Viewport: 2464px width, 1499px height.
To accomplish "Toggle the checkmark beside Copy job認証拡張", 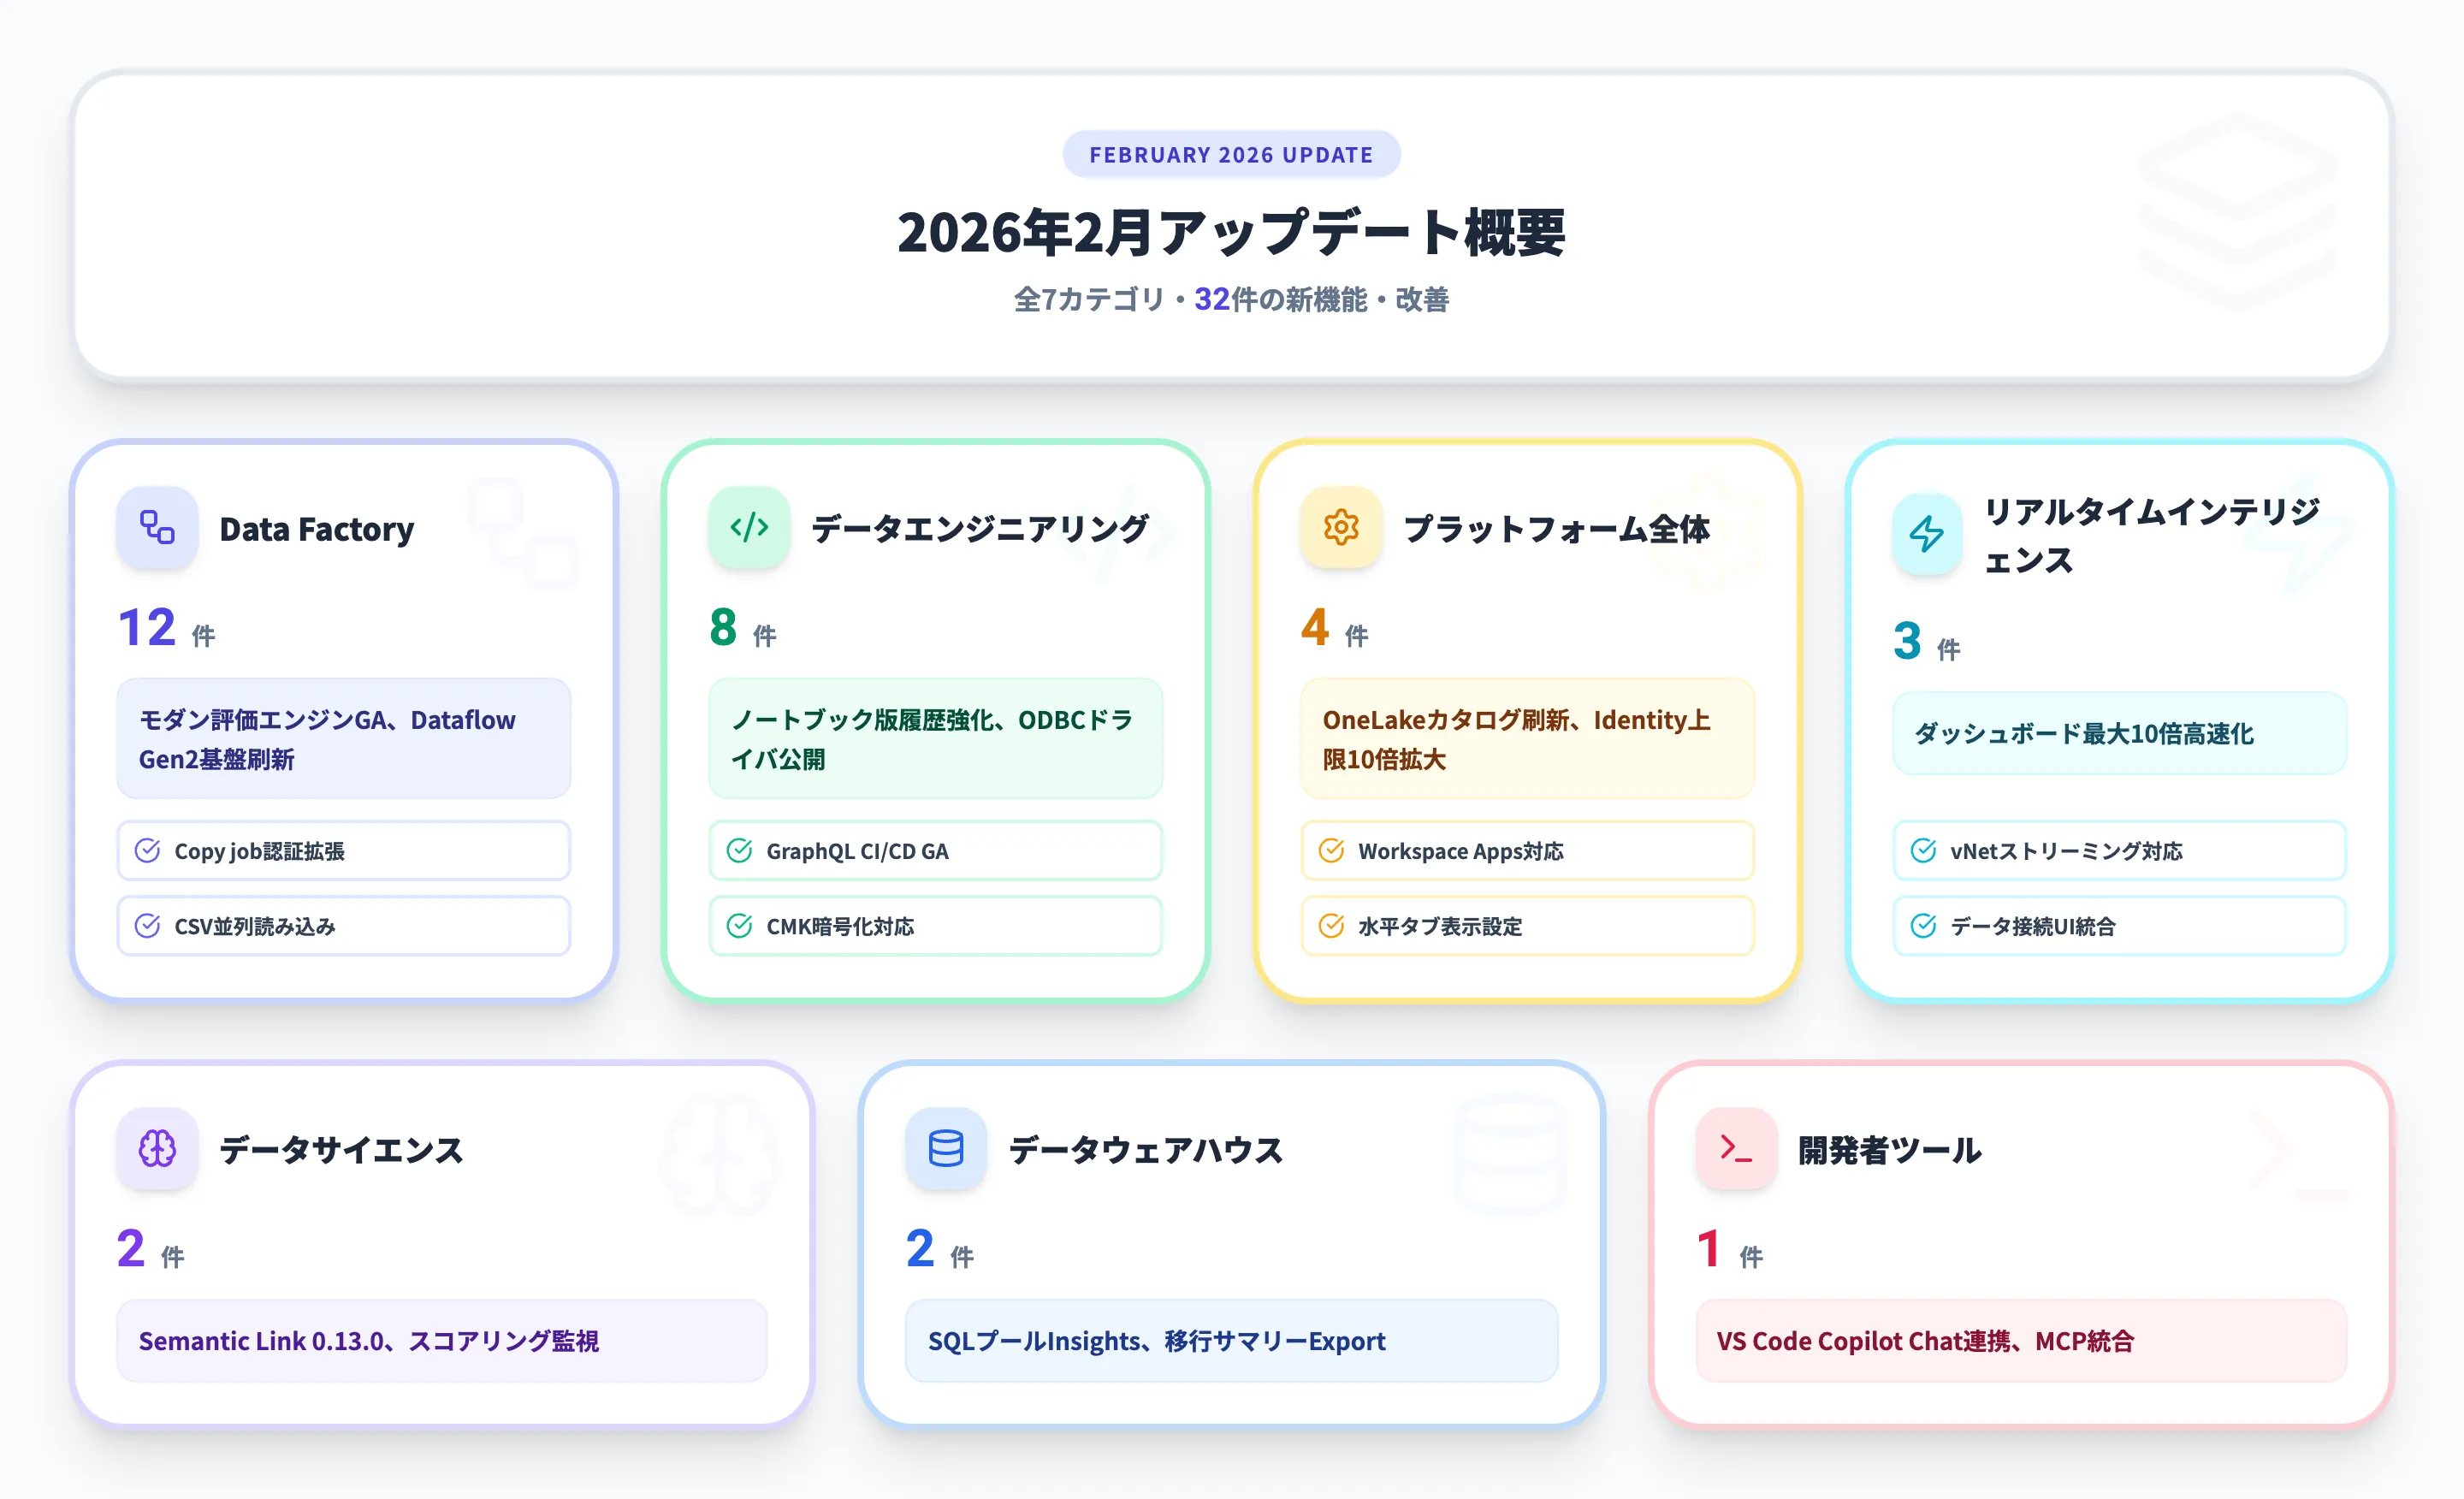I will point(148,851).
